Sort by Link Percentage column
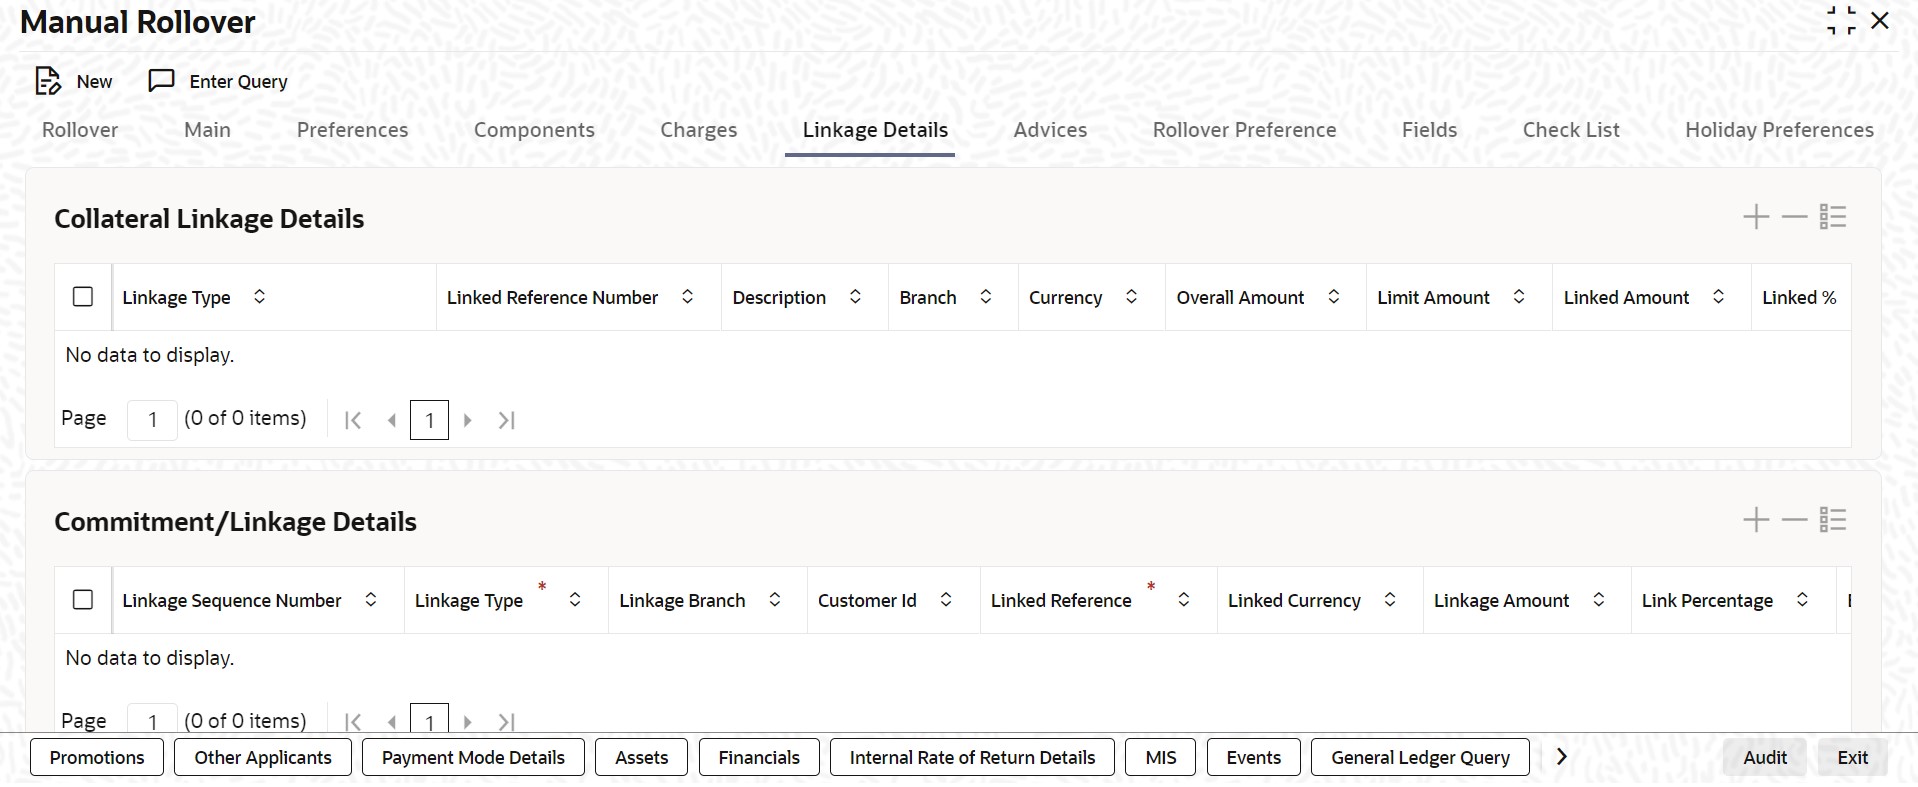Screen dimensions: 1918x787 pyautogui.click(x=1802, y=600)
